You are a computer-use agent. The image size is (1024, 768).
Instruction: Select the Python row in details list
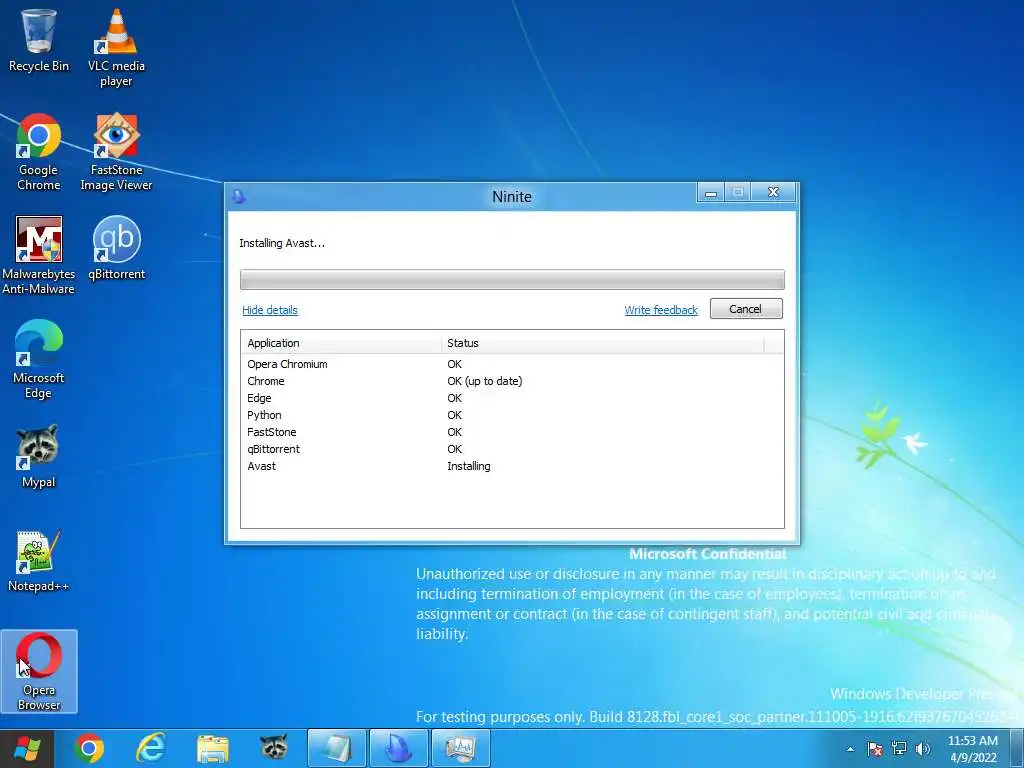click(x=512, y=415)
